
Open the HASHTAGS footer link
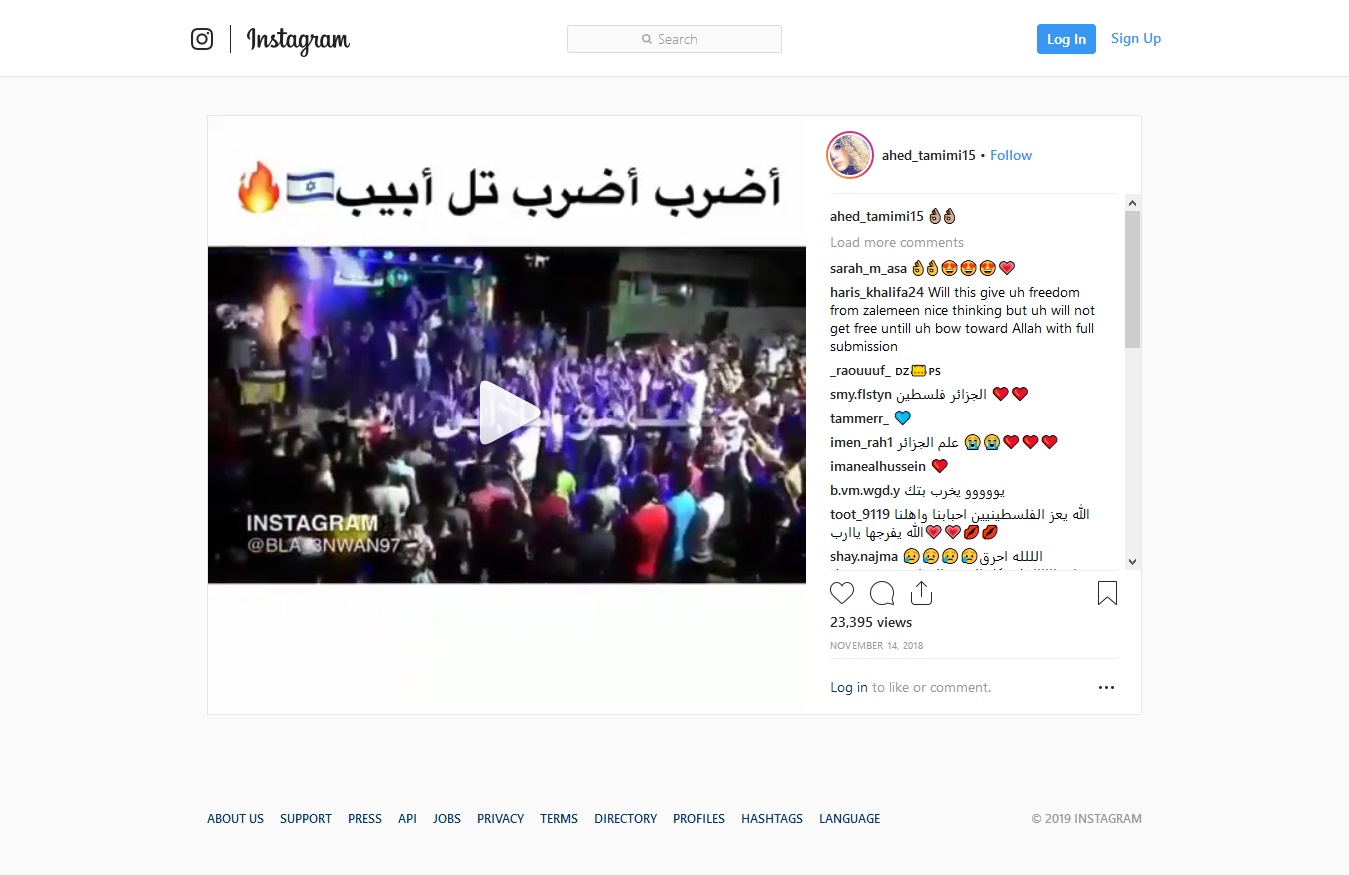tap(772, 818)
